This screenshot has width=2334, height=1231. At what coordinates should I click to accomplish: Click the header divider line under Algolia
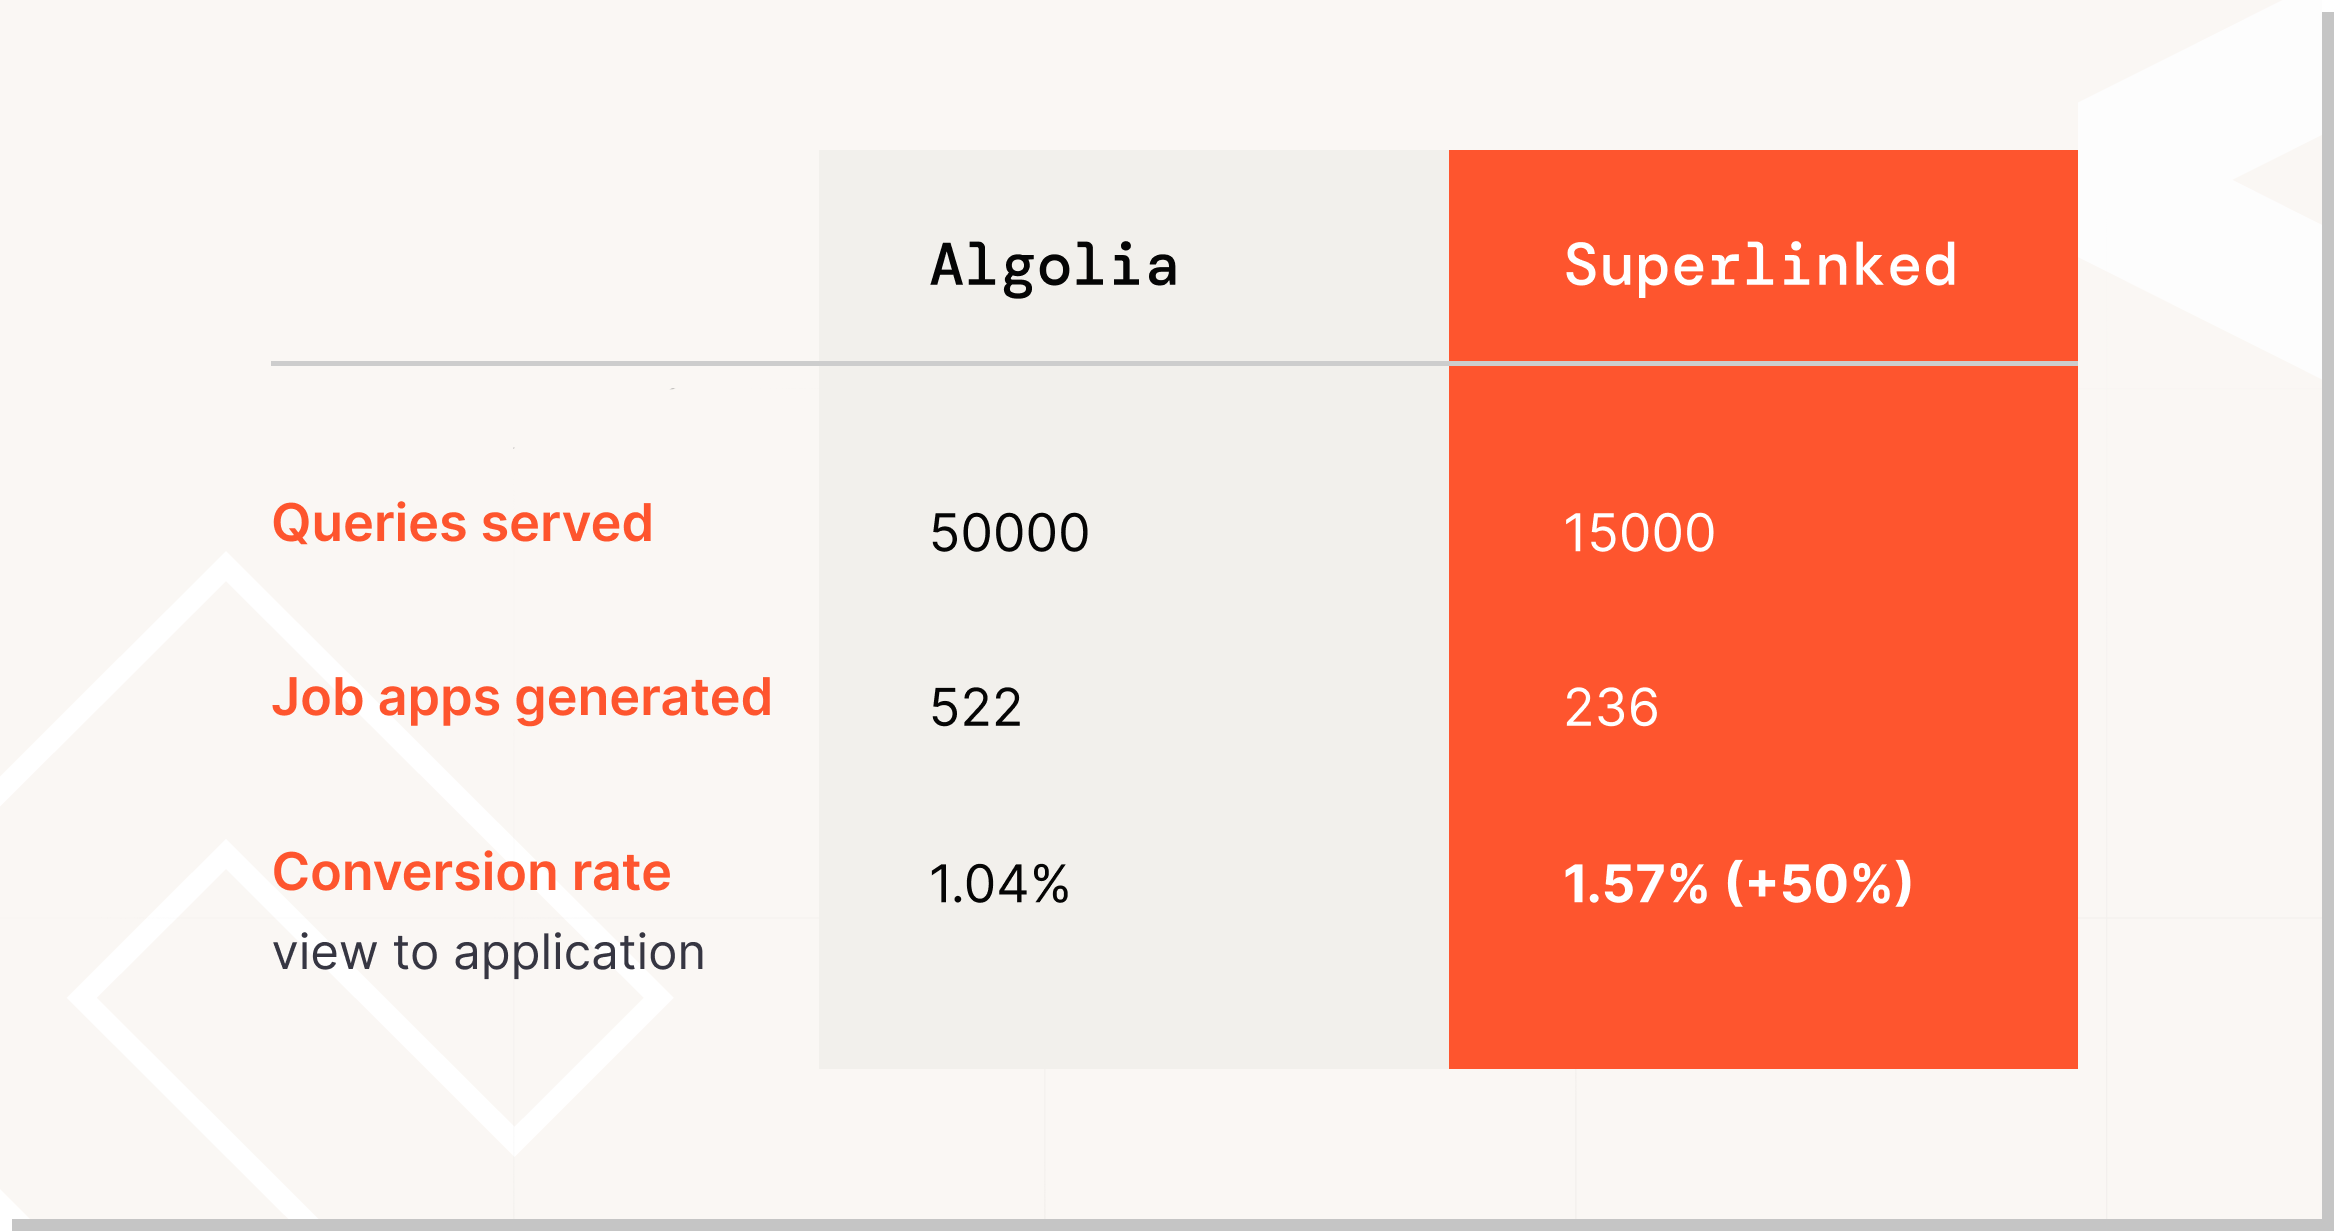pyautogui.click(x=1132, y=363)
